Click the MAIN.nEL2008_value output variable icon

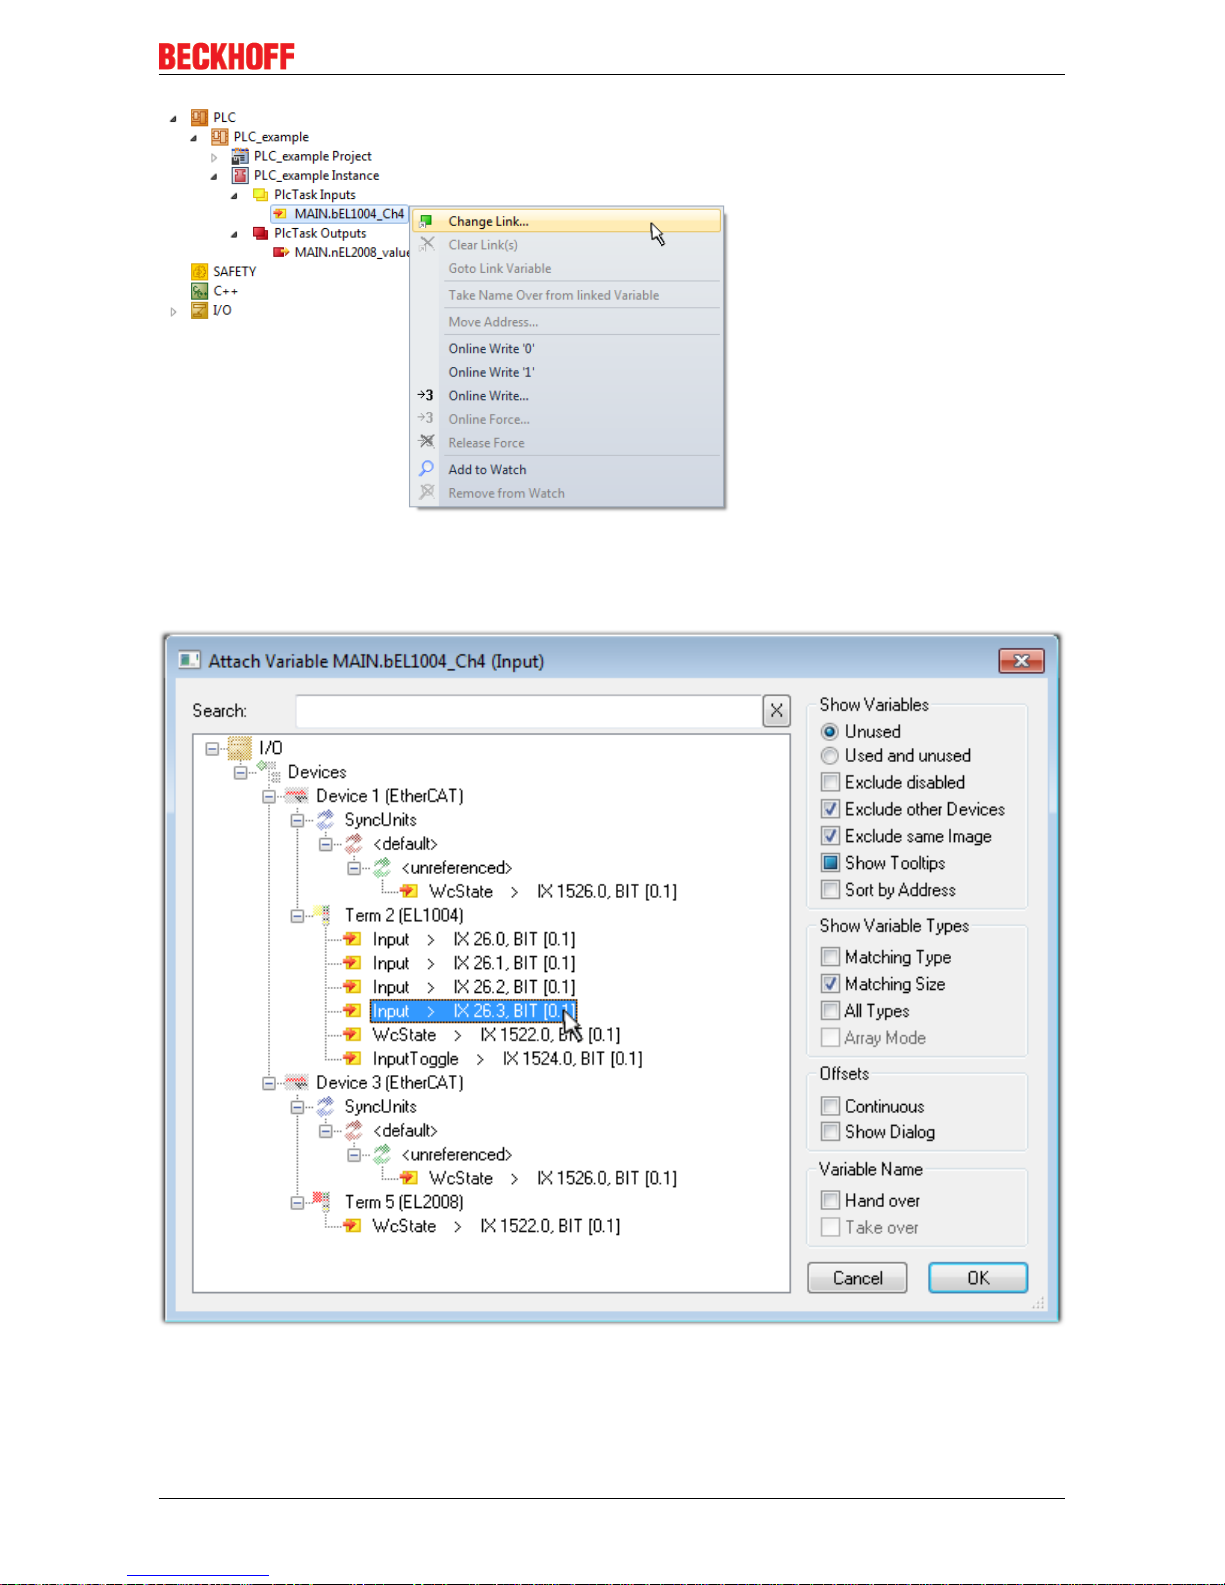pos(281,252)
